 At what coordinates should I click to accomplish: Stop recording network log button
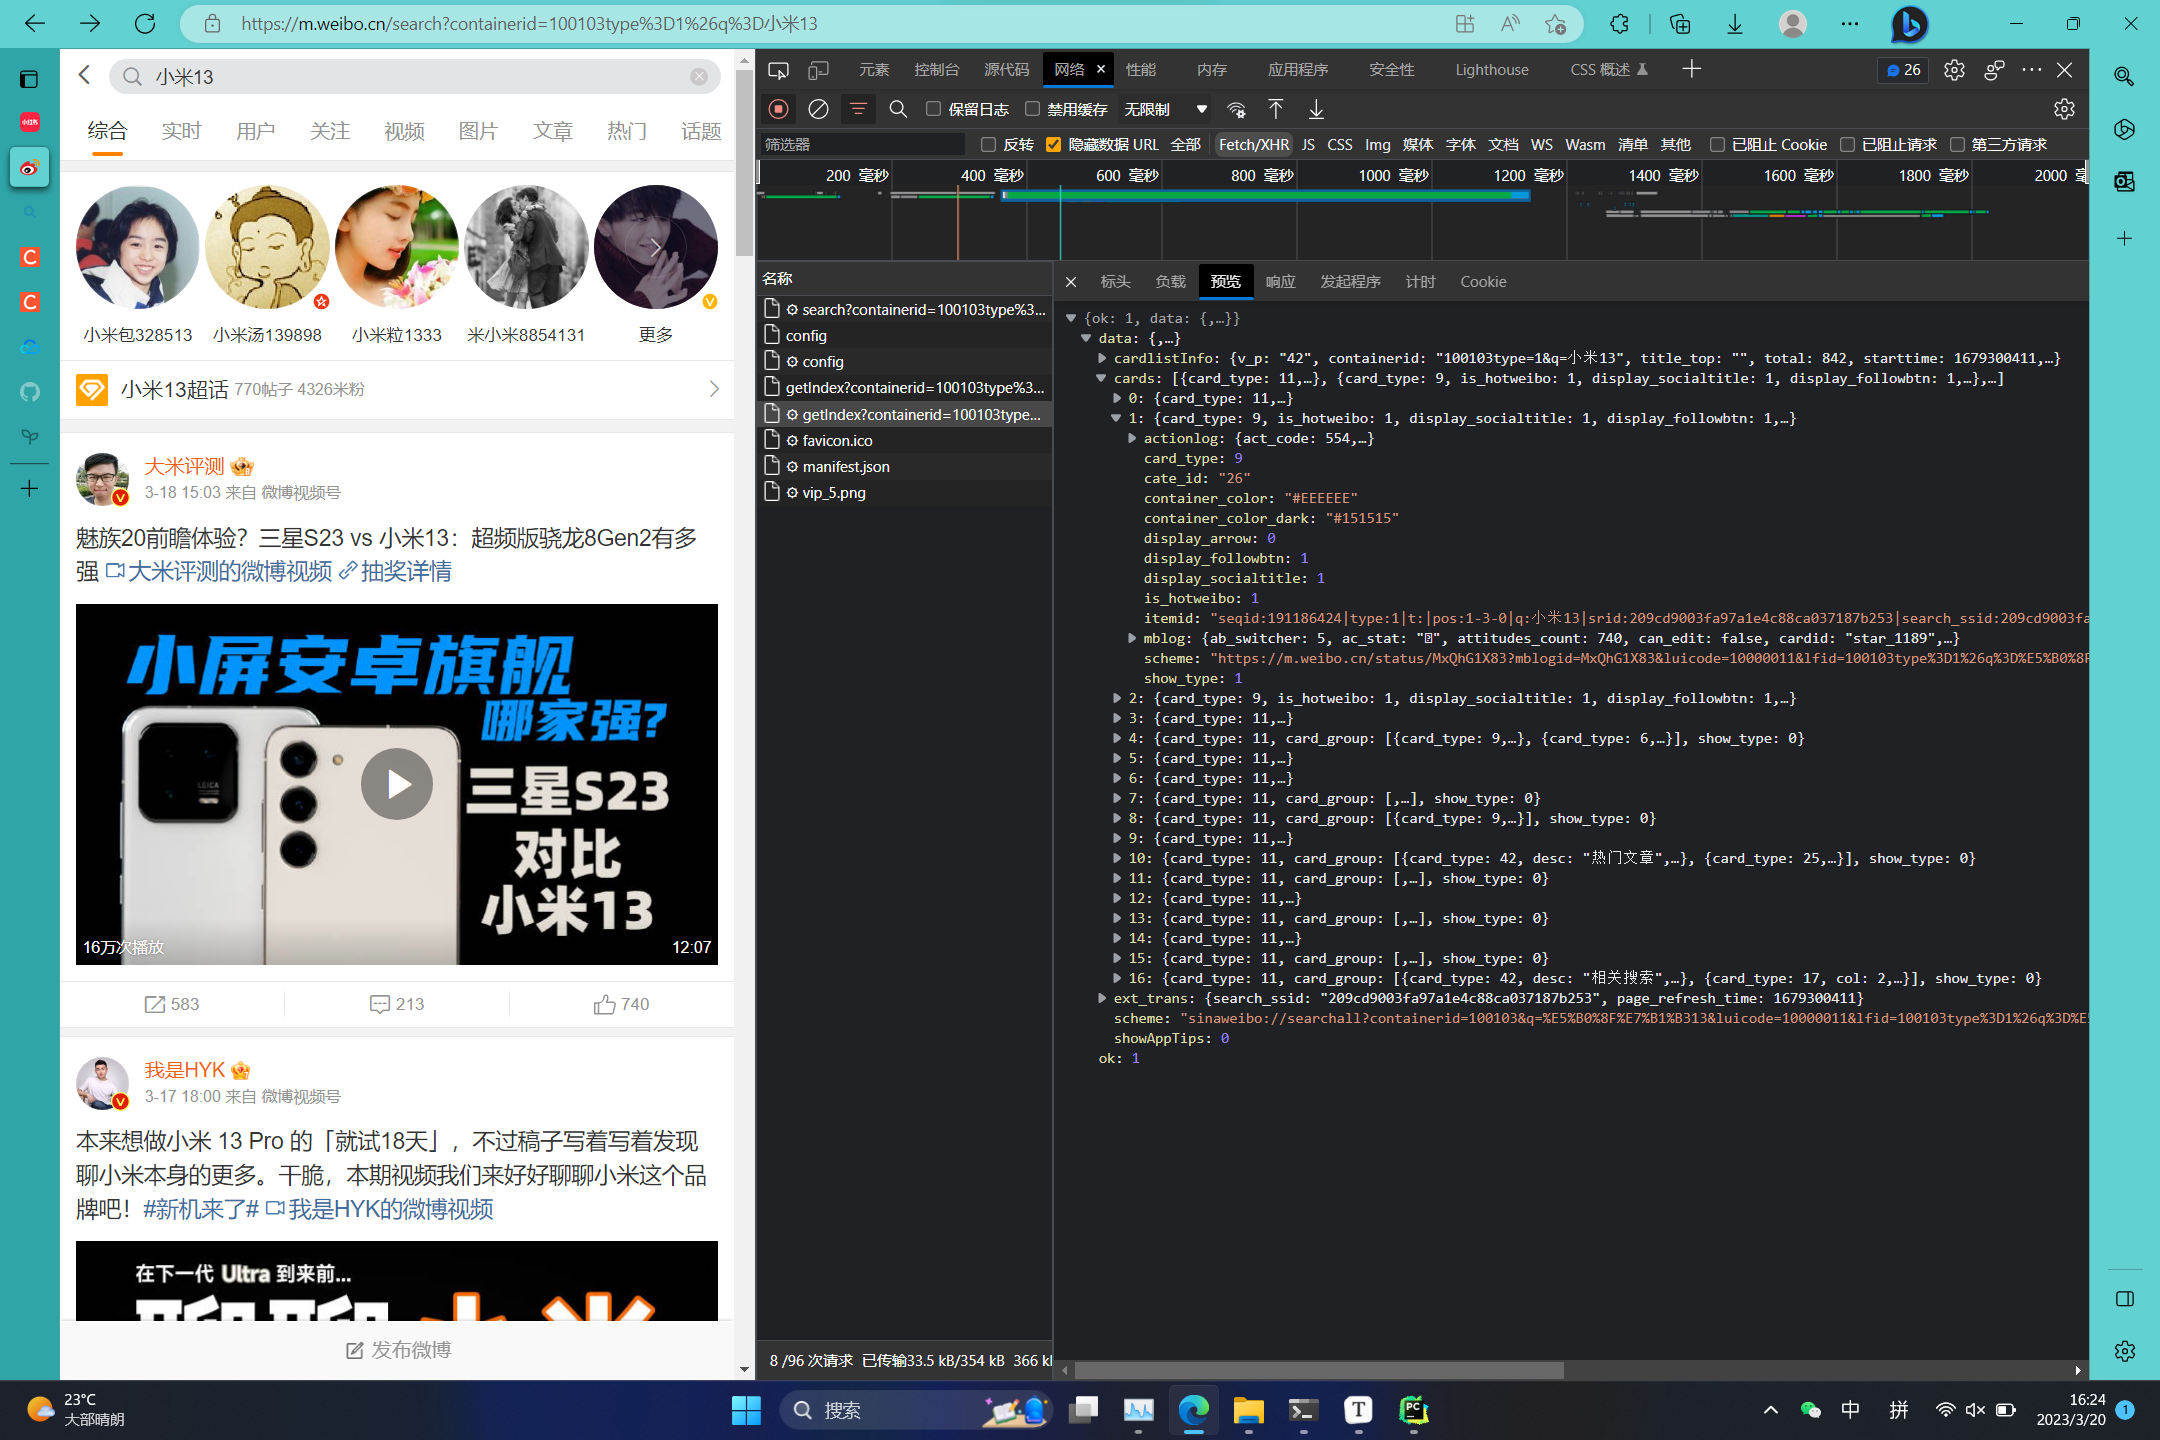778,109
